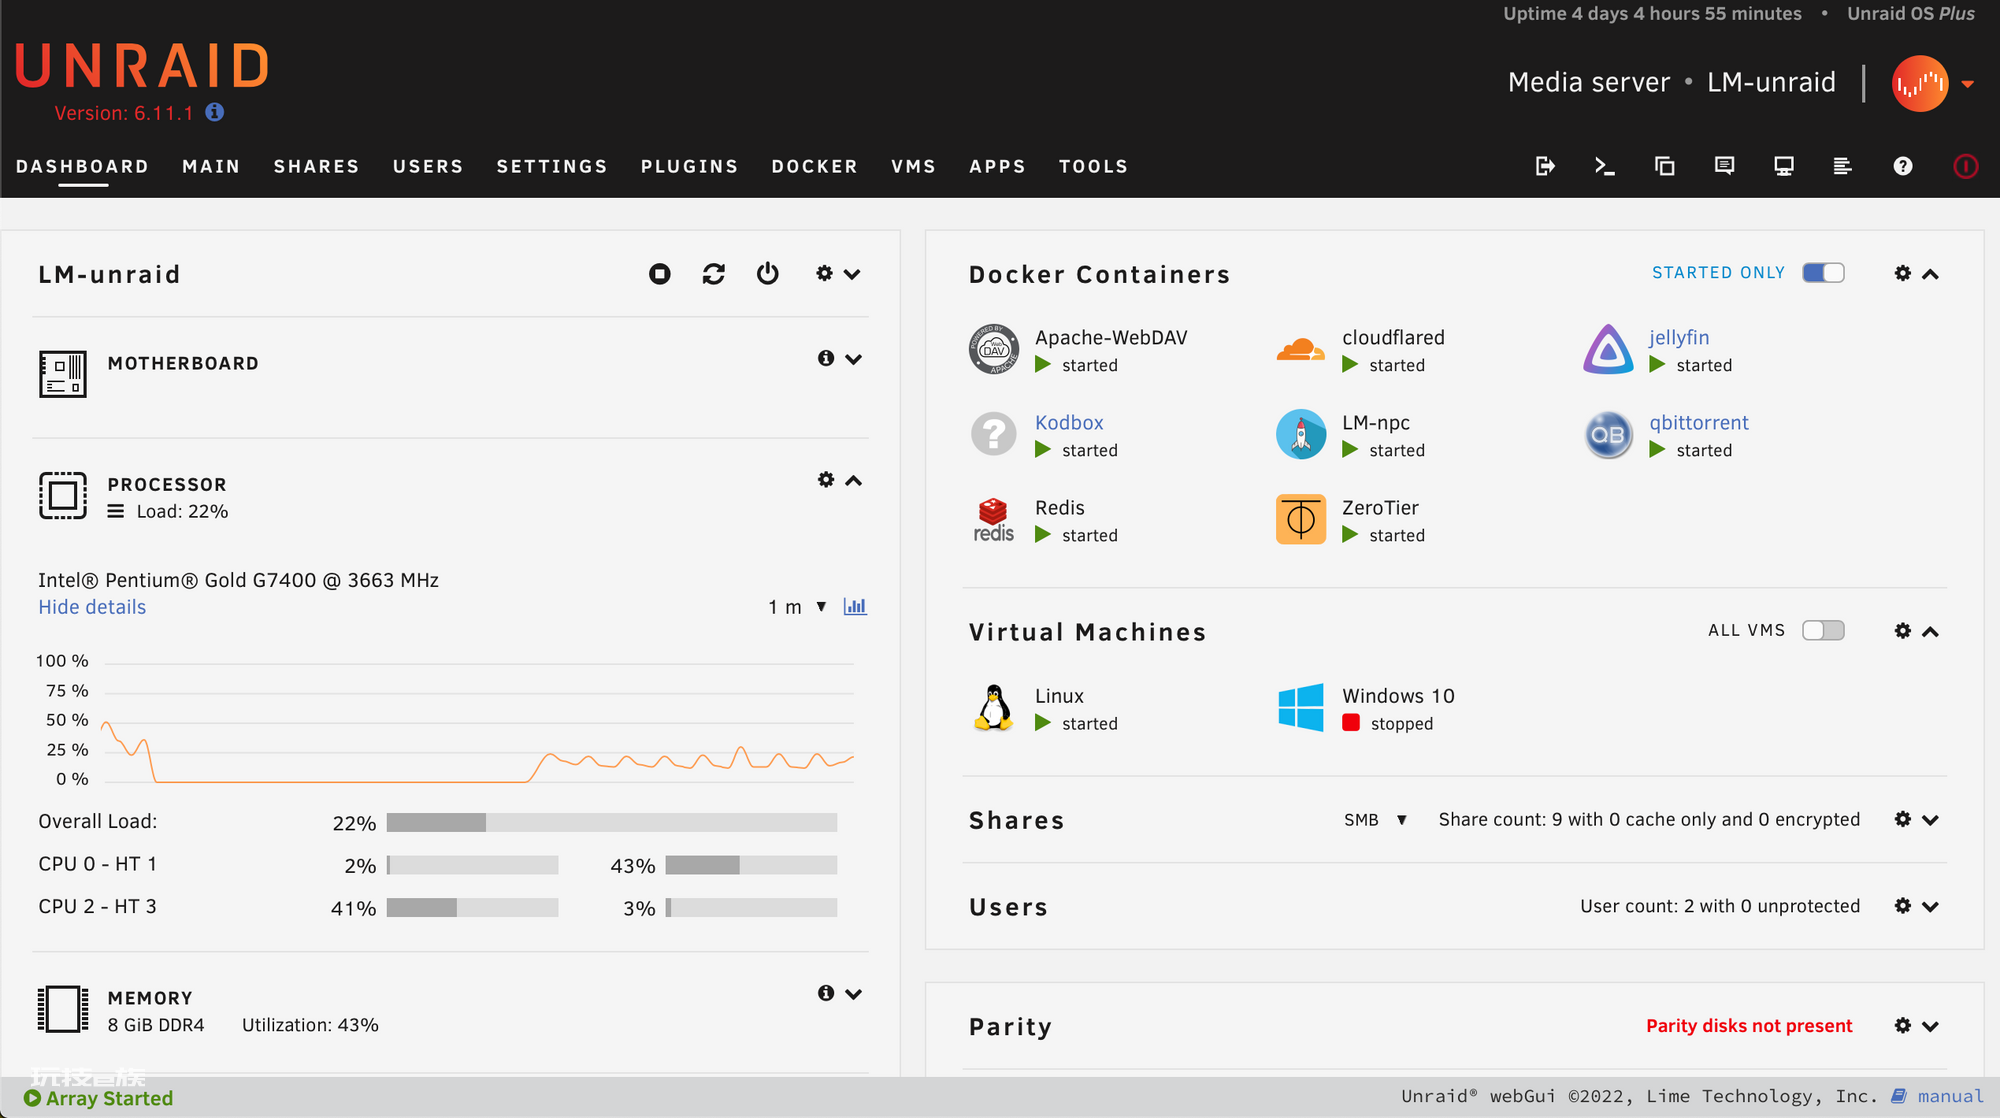Go to the Main tab
The height and width of the screenshot is (1118, 2000).
[x=211, y=166]
